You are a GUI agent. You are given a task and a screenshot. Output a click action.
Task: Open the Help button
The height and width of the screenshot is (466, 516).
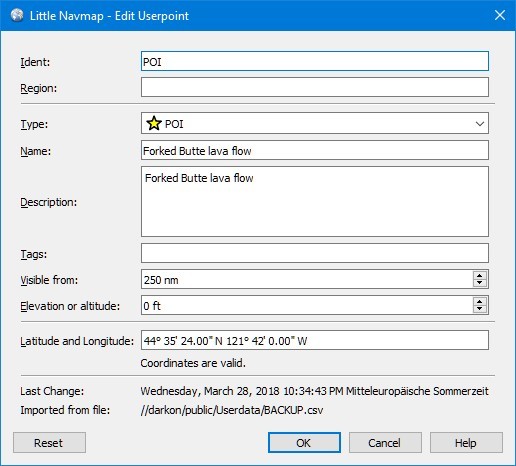point(466,443)
